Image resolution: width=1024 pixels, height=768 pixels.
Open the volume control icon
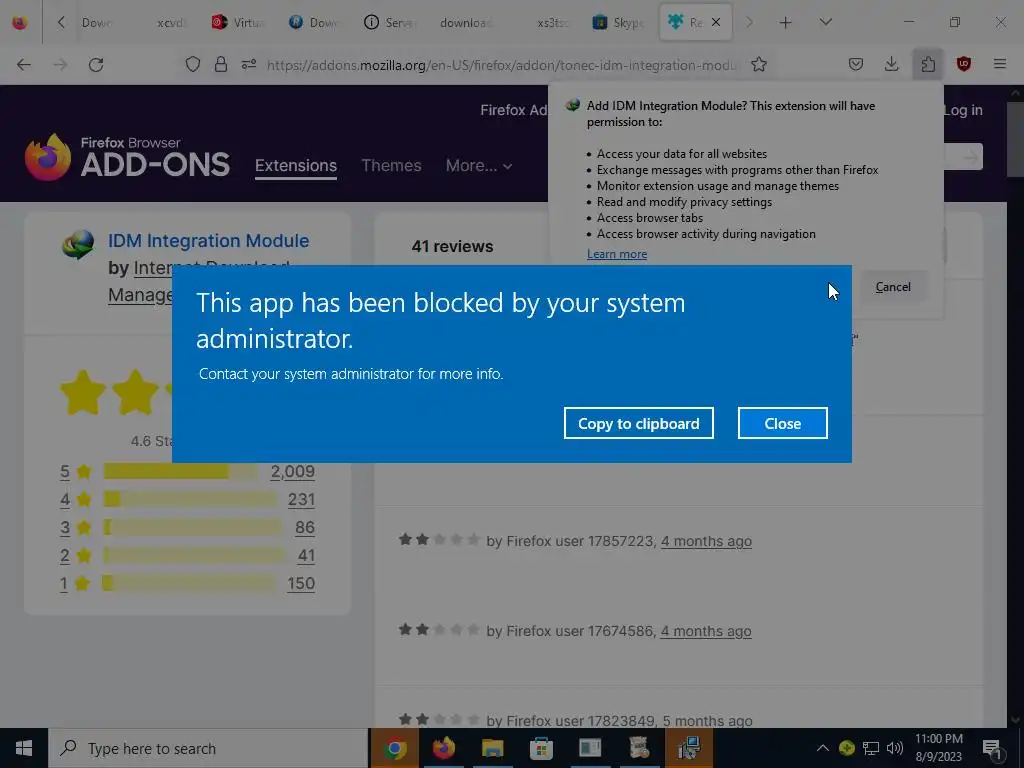[895, 748]
